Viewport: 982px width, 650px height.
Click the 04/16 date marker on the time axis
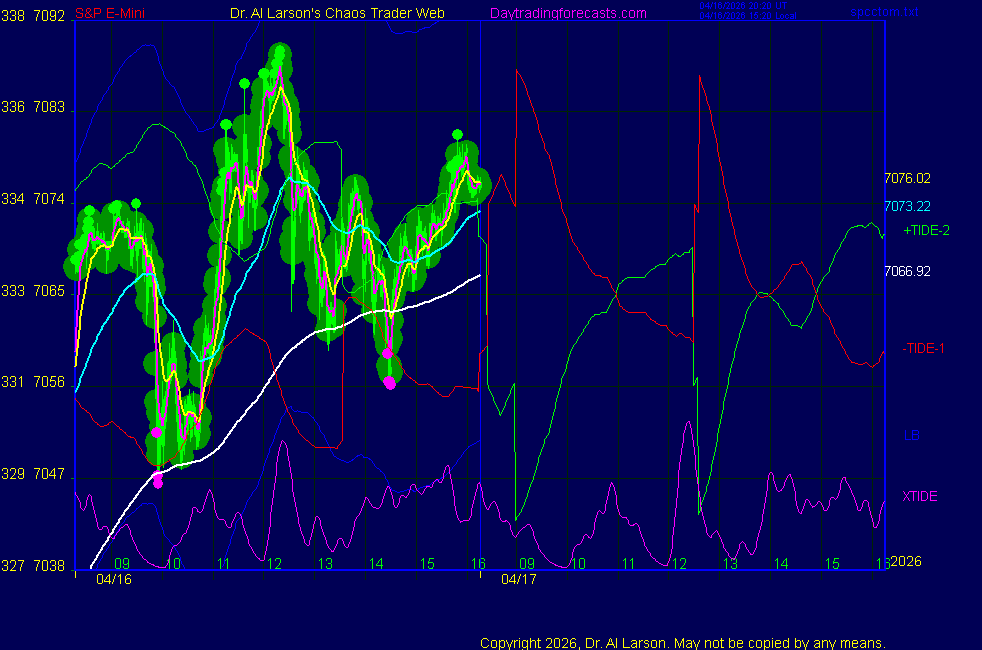113,579
